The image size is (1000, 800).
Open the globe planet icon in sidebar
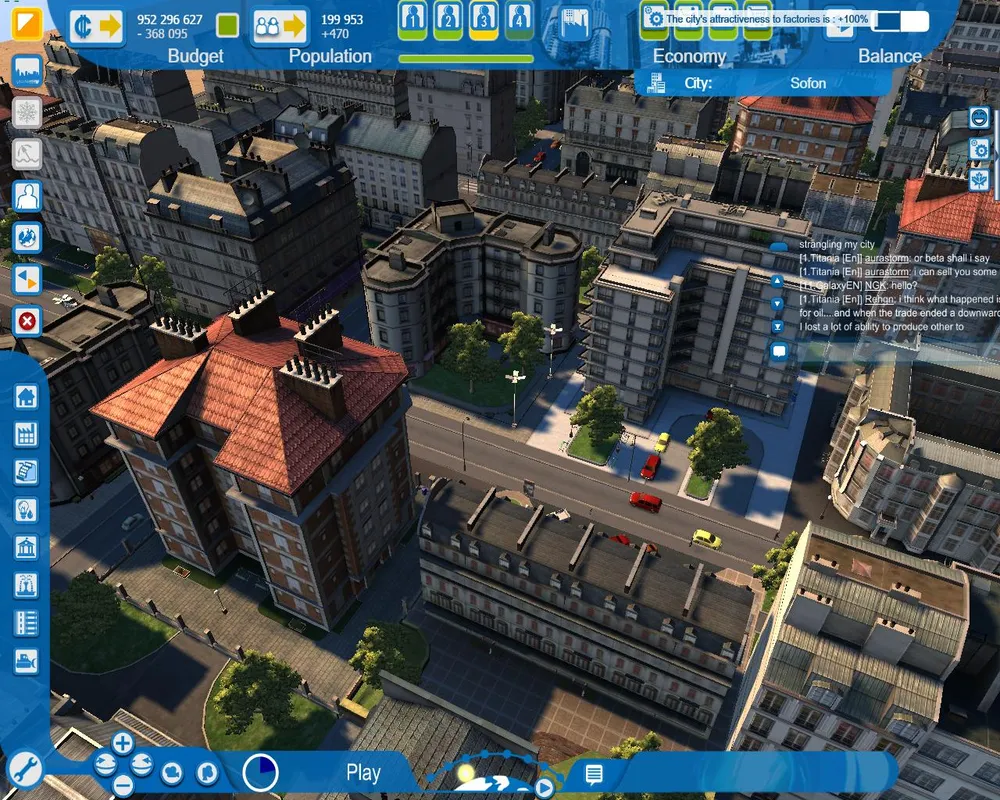pyautogui.click(x=27, y=238)
